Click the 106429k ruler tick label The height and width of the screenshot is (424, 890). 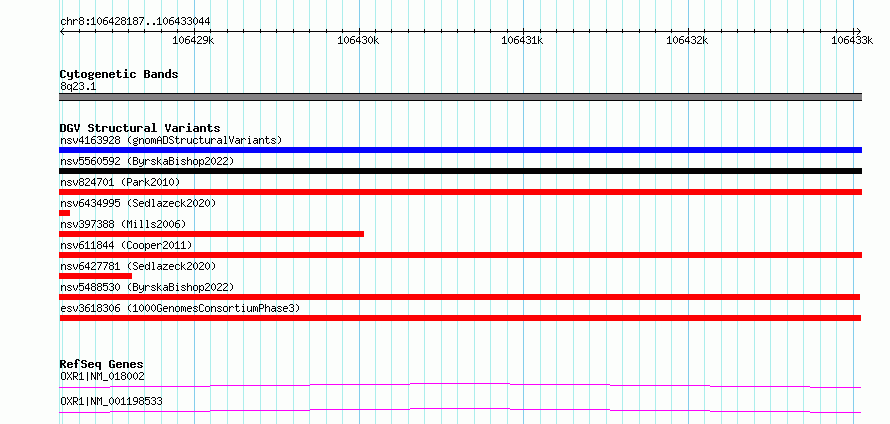194,40
